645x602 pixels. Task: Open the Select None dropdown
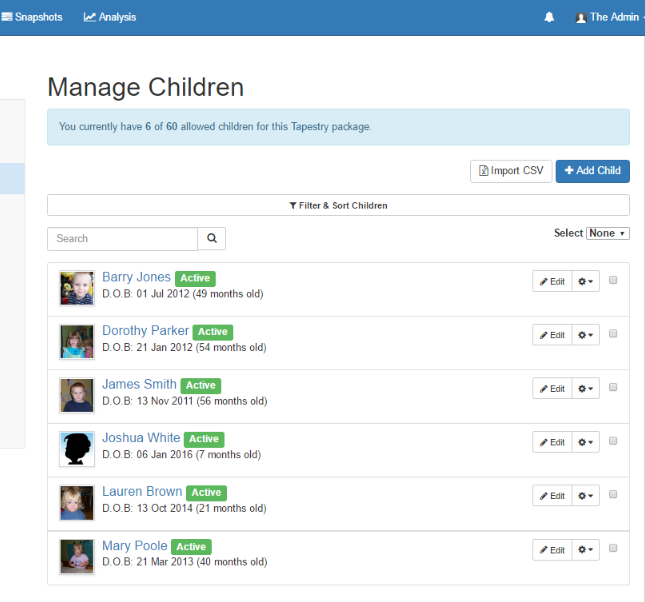pyautogui.click(x=608, y=233)
